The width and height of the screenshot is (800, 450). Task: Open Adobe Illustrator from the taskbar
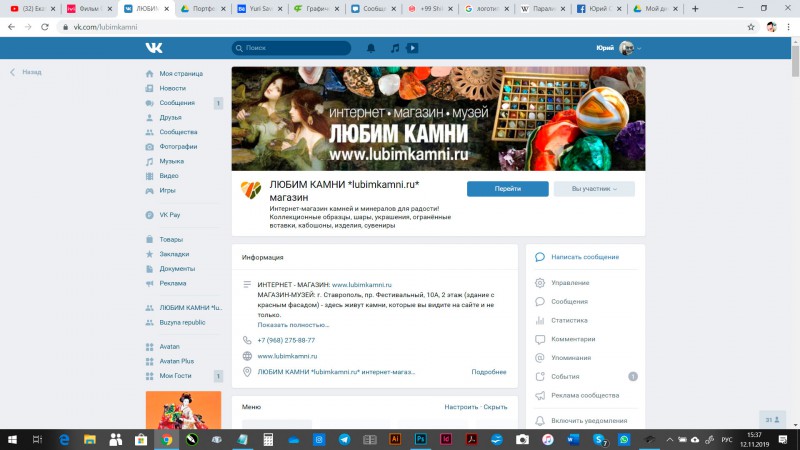tap(395, 439)
